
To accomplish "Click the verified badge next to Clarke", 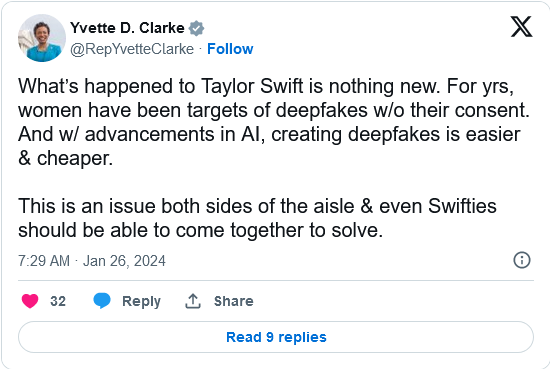I will (x=196, y=28).
